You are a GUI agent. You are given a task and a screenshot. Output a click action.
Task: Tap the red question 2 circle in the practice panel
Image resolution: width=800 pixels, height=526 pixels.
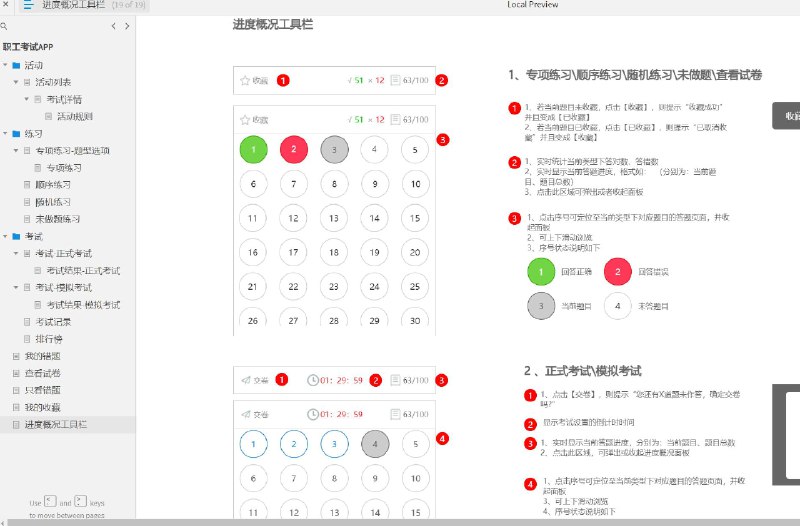tap(294, 149)
